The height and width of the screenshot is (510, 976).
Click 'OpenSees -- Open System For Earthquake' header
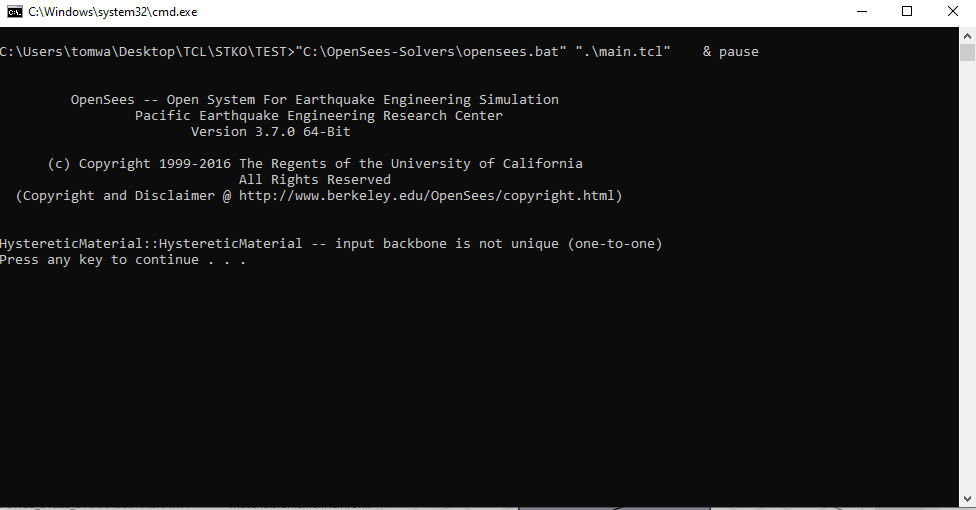314,100
